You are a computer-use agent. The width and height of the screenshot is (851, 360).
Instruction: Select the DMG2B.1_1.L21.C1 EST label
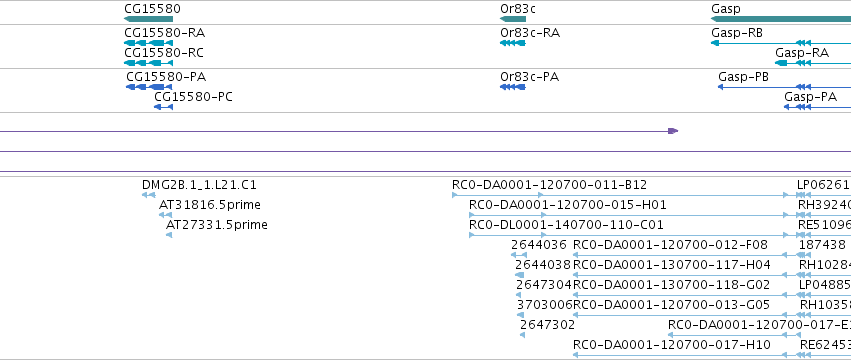199,185
